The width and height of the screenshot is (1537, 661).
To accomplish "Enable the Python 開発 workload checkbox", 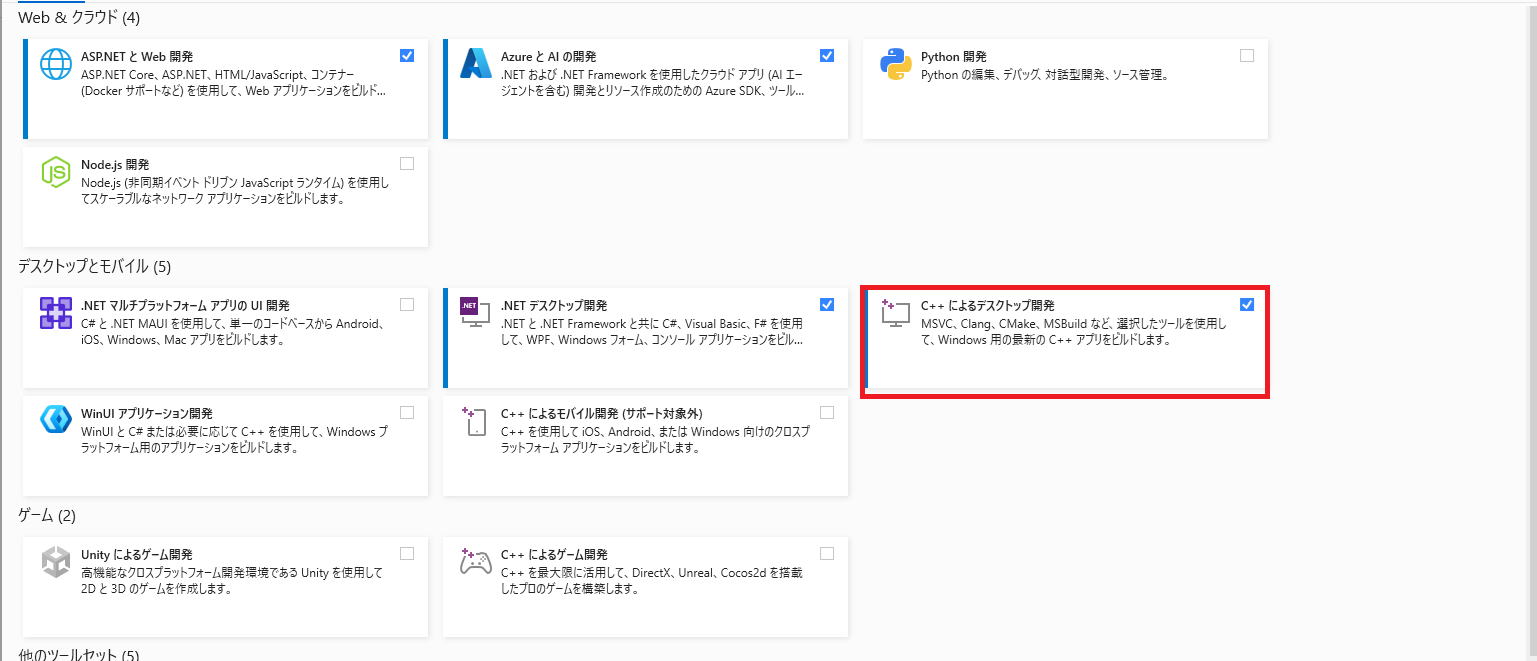I will (1247, 56).
